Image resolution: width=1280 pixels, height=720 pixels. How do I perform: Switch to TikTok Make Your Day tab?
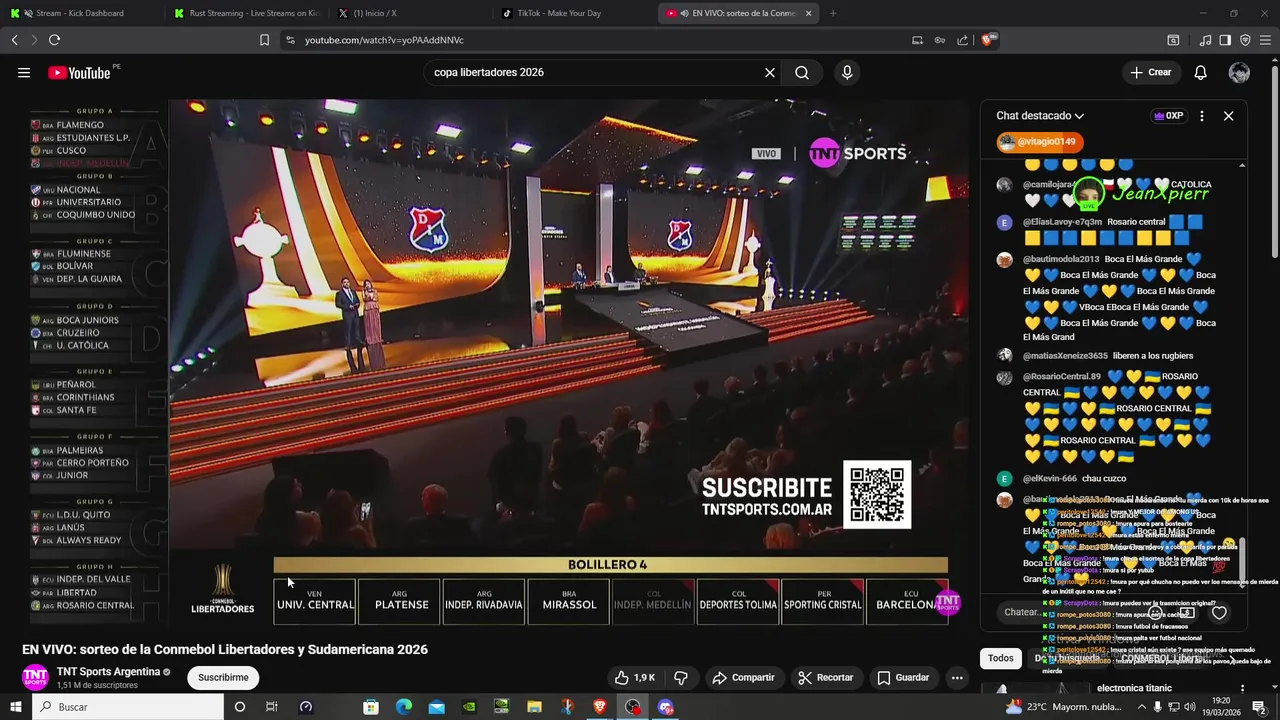pyautogui.click(x=575, y=13)
